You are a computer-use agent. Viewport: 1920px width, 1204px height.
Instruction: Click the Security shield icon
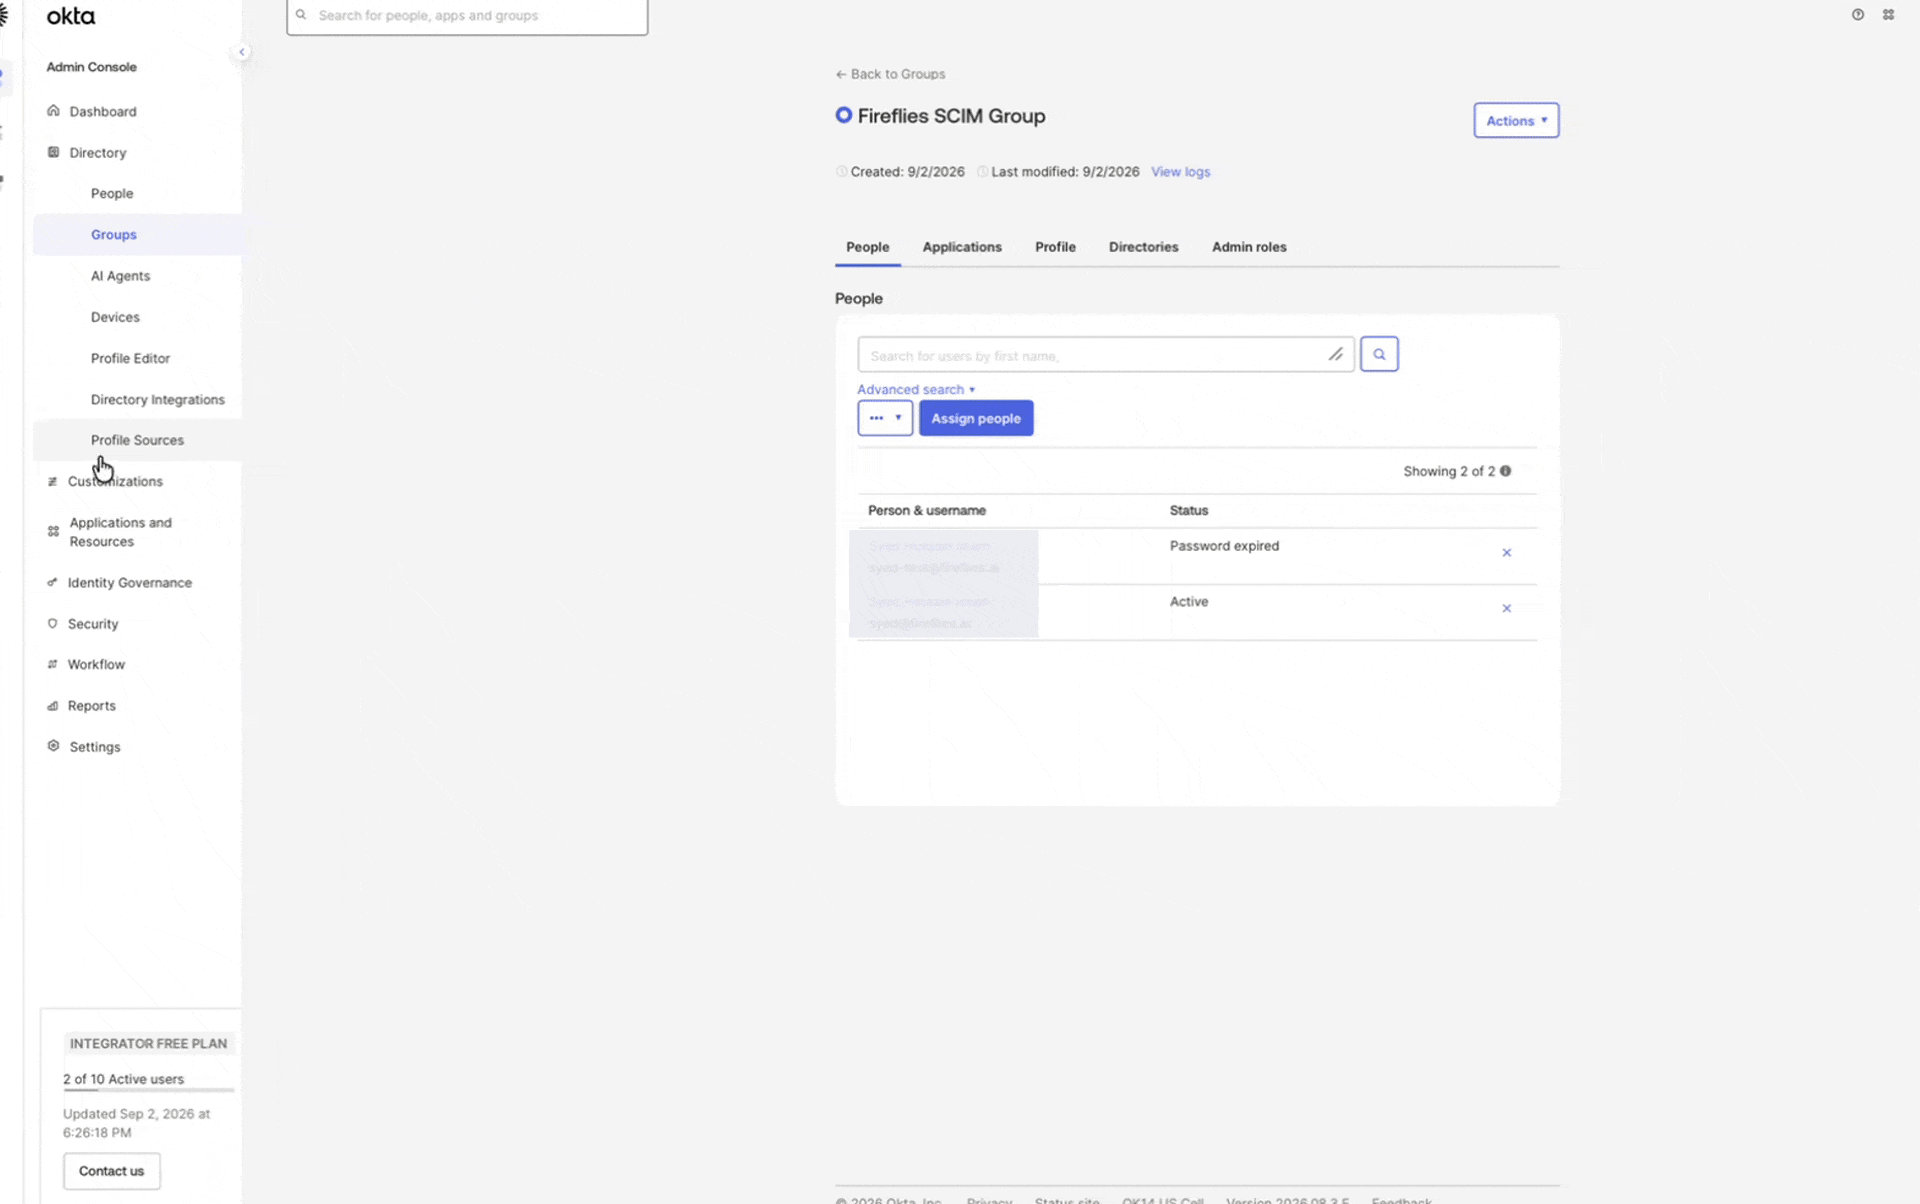[x=52, y=623]
